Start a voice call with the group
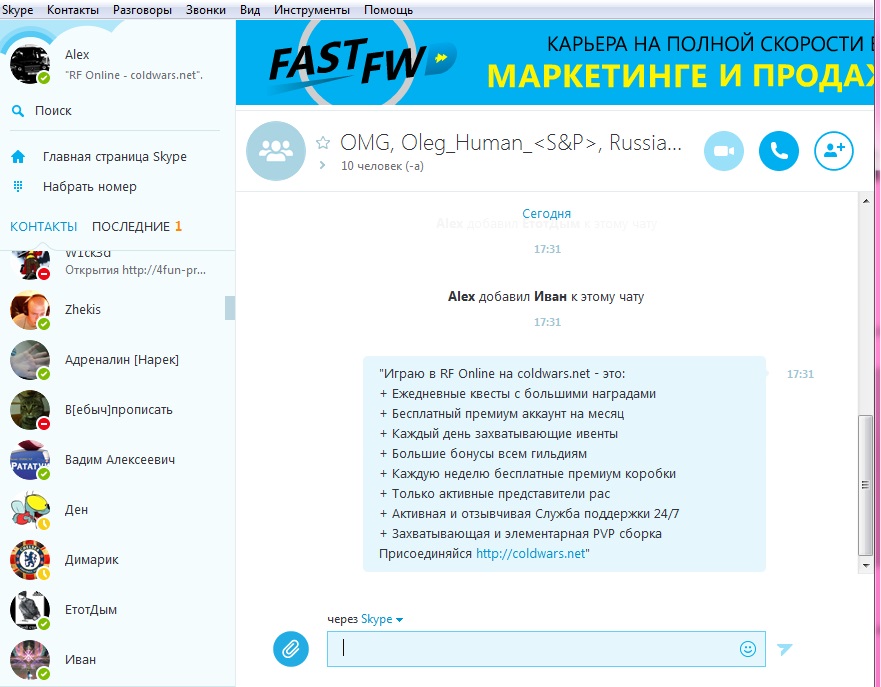This screenshot has height=687, width=881. tap(779, 151)
